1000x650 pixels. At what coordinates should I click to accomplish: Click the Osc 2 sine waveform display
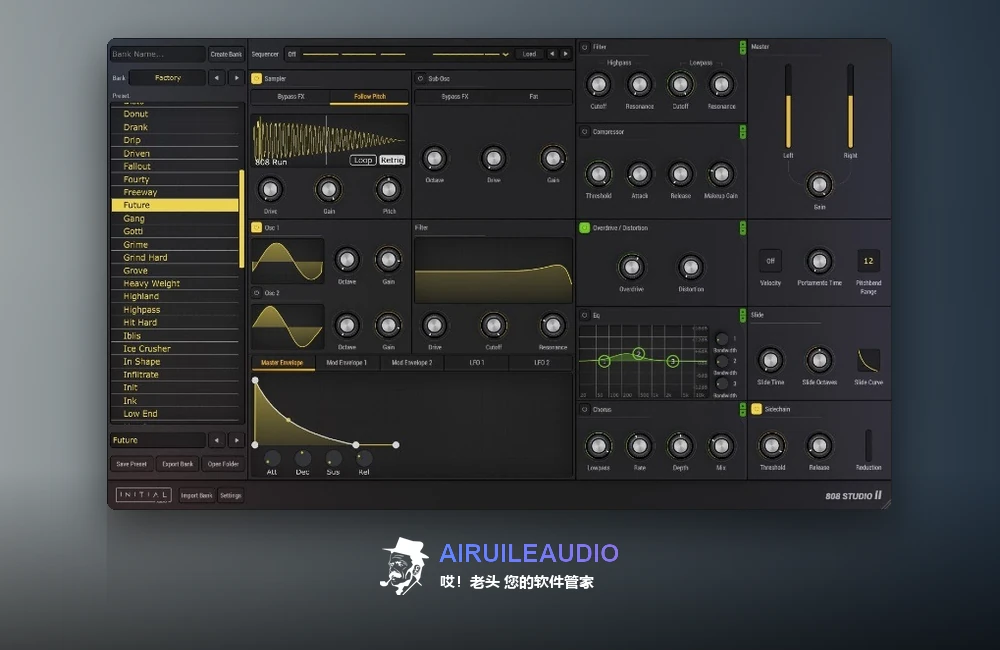click(288, 327)
